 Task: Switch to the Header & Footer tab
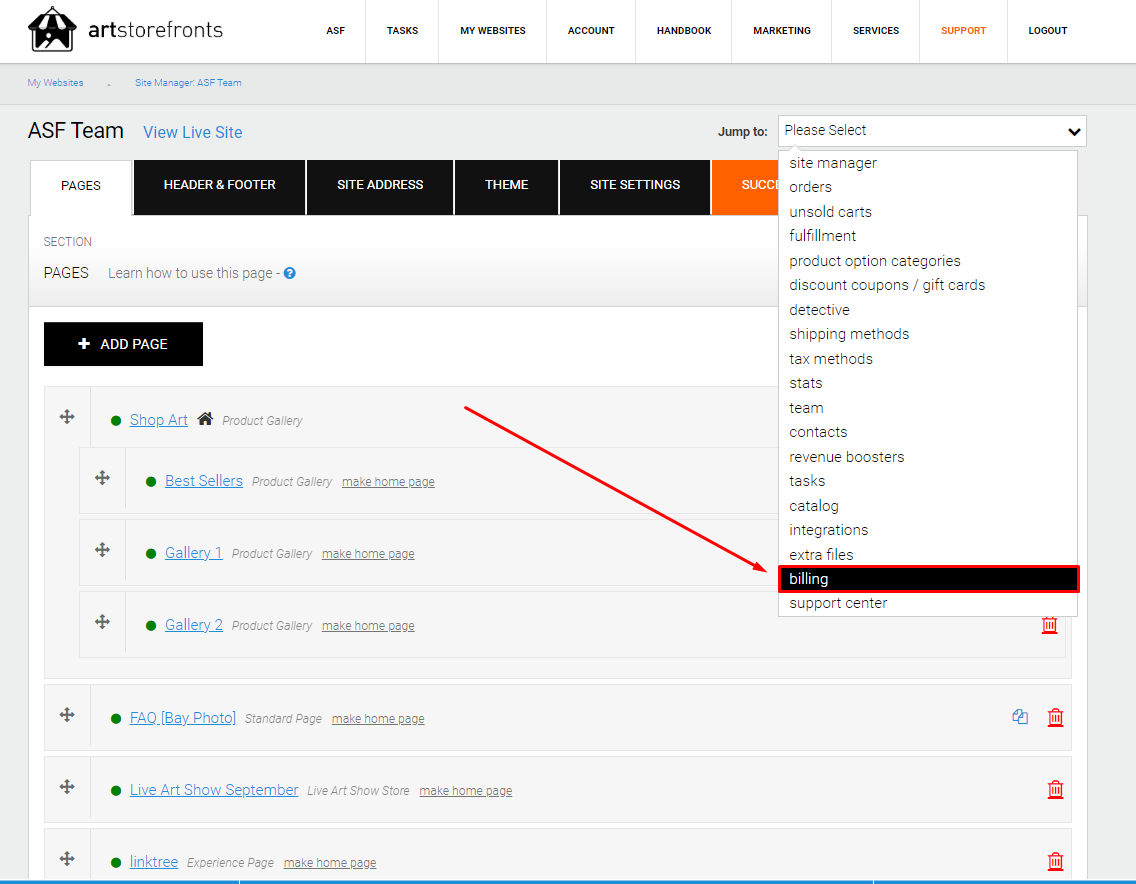(219, 185)
